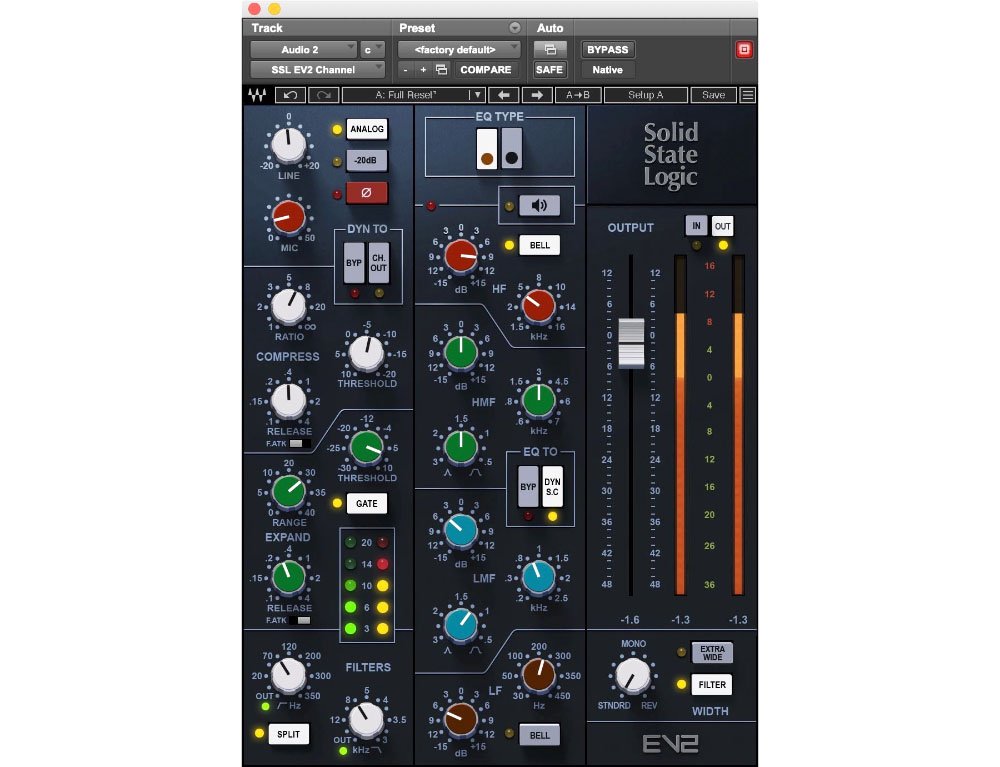Click the COMPARE button

[485, 69]
